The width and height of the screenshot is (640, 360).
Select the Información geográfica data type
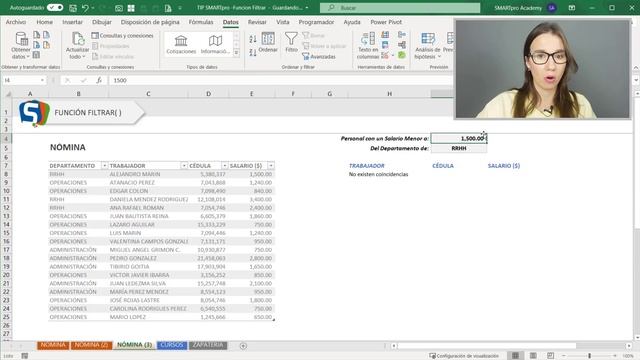pos(215,44)
